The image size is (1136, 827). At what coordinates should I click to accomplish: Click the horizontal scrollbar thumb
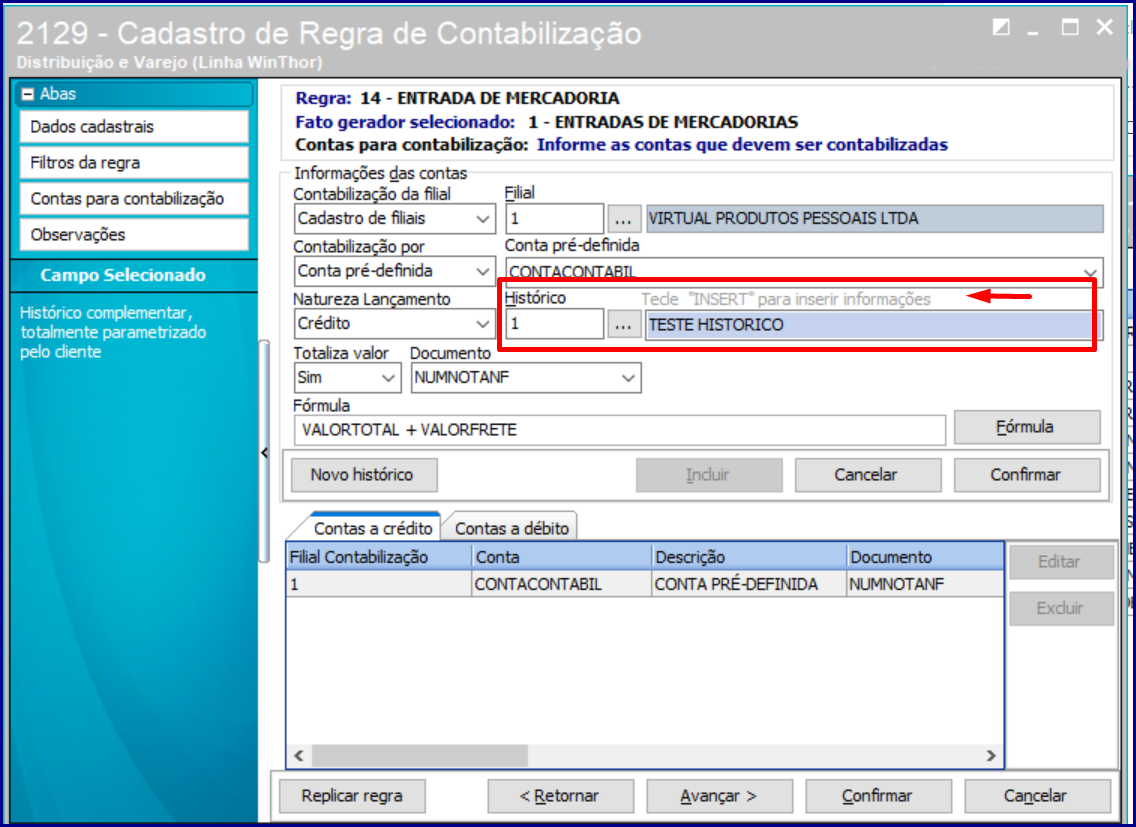(420, 755)
